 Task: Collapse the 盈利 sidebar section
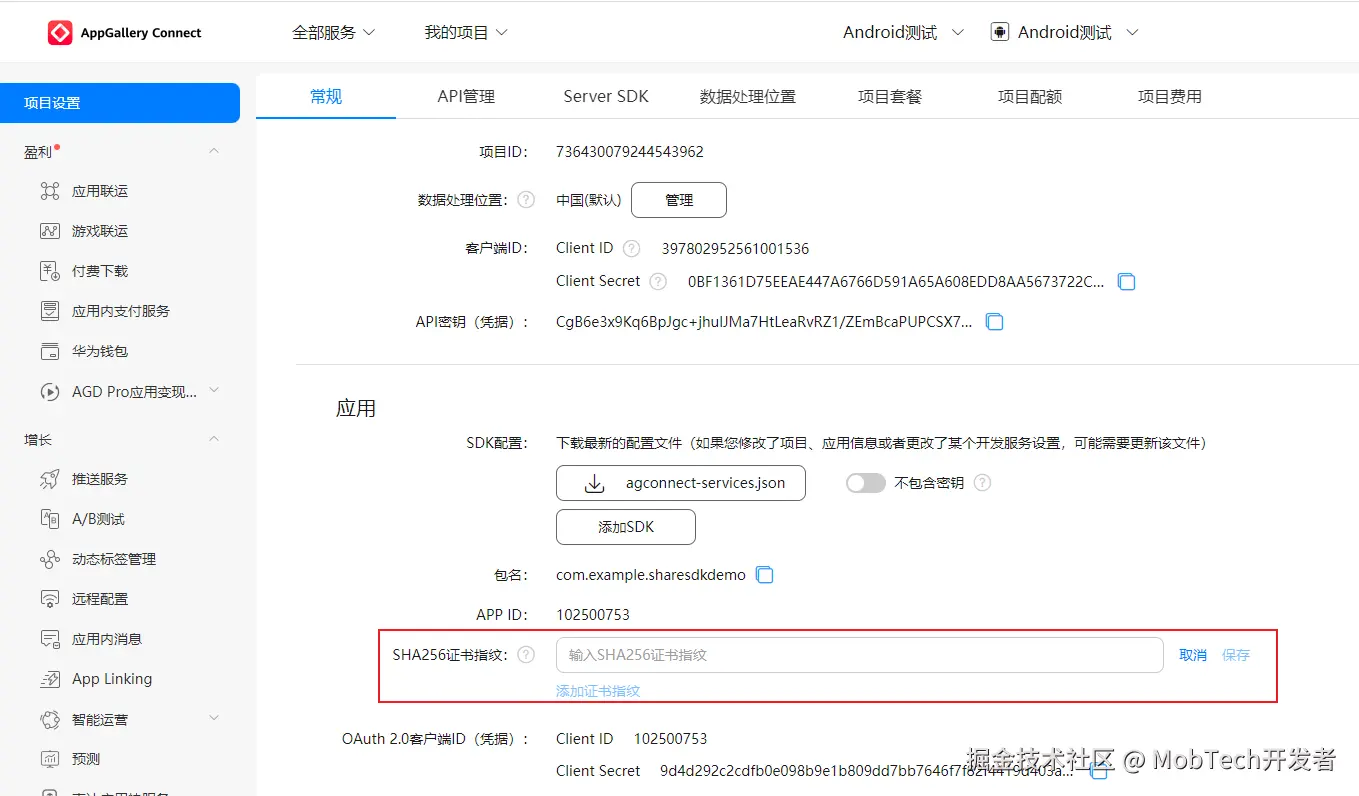pos(213,151)
